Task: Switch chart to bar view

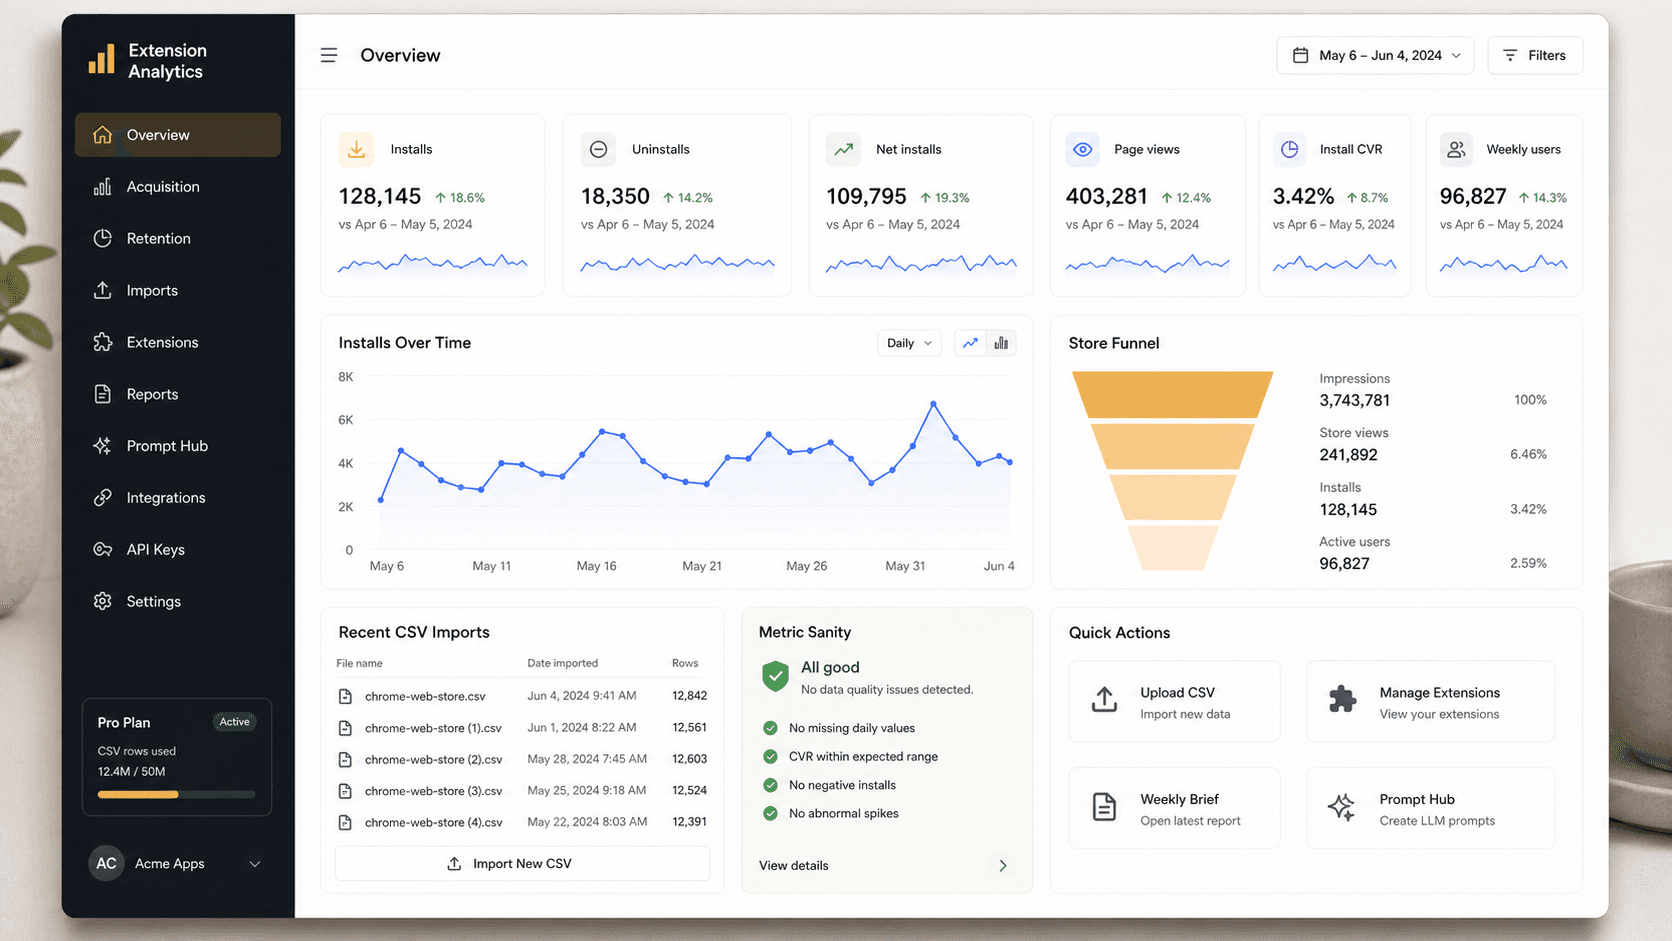Action: coord(1001,343)
